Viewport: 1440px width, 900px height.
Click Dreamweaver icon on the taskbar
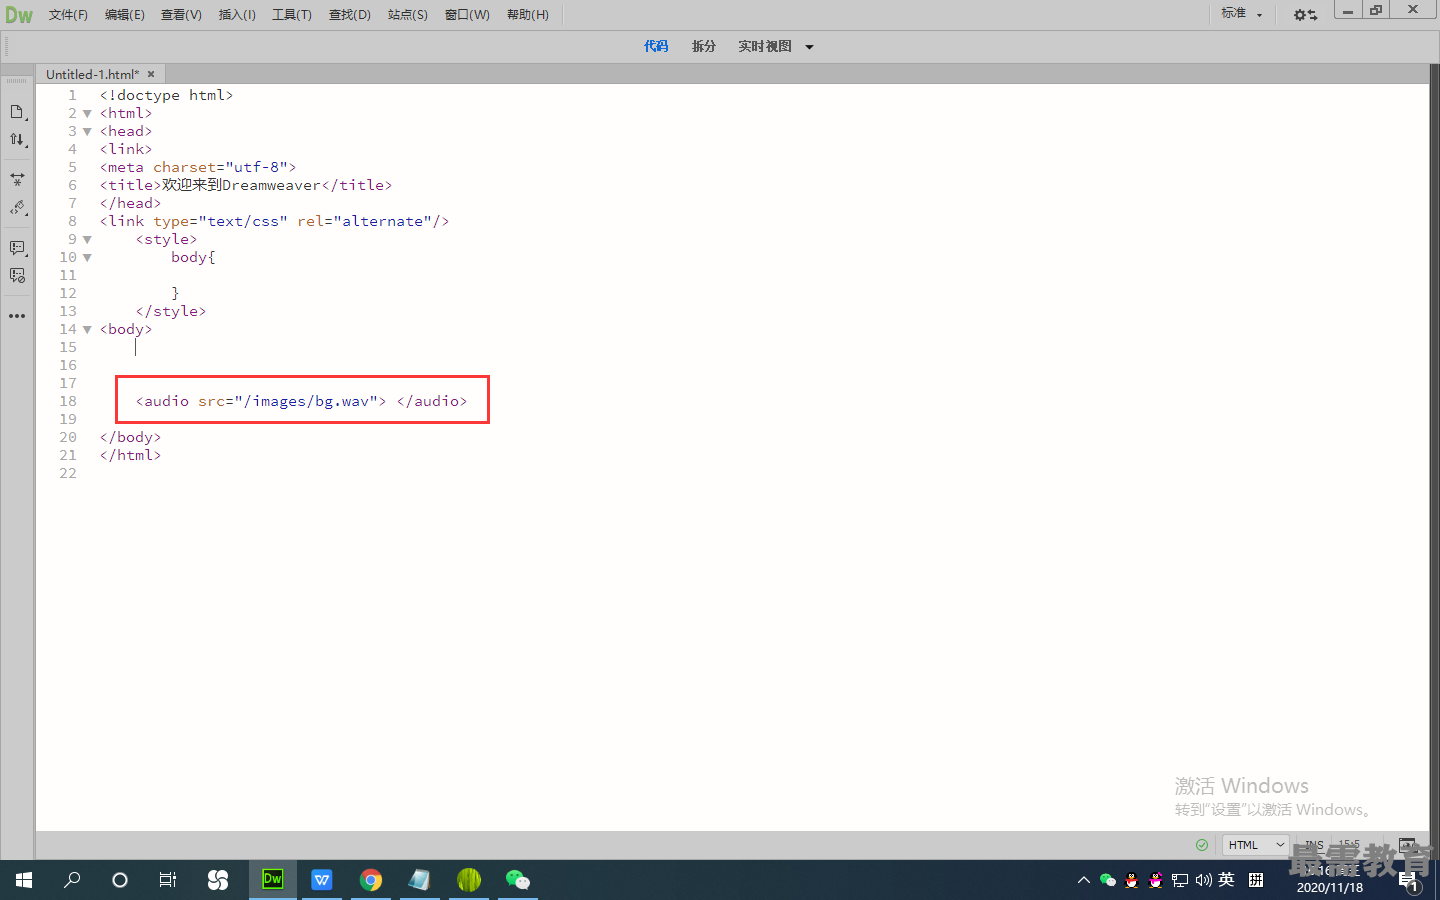coord(273,880)
